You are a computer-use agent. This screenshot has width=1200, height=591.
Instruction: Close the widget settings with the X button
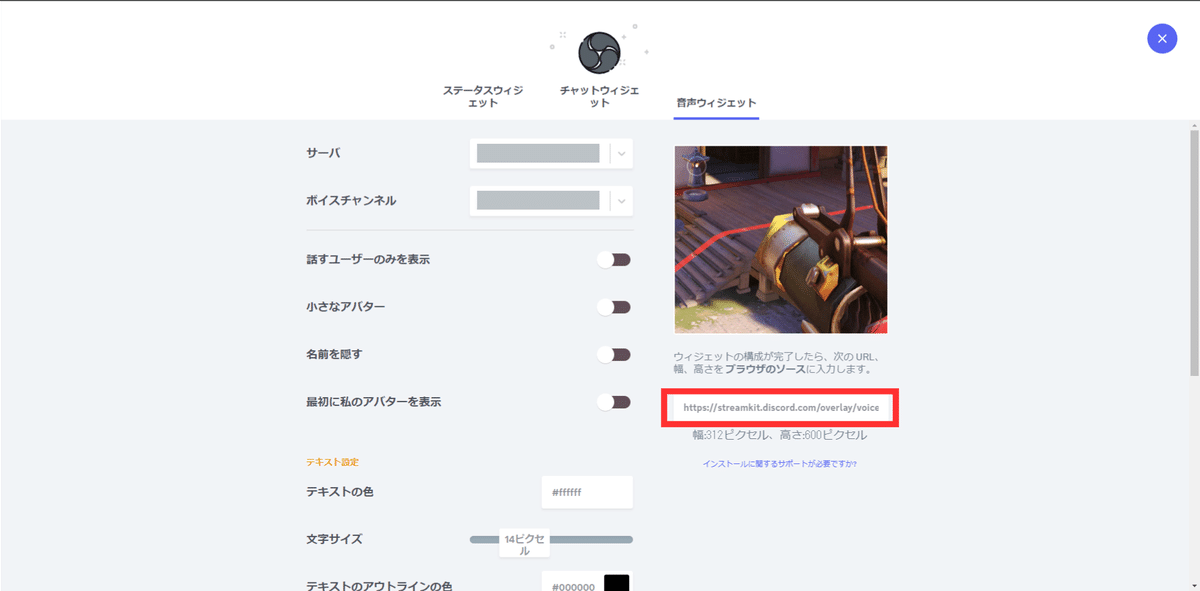1162,38
